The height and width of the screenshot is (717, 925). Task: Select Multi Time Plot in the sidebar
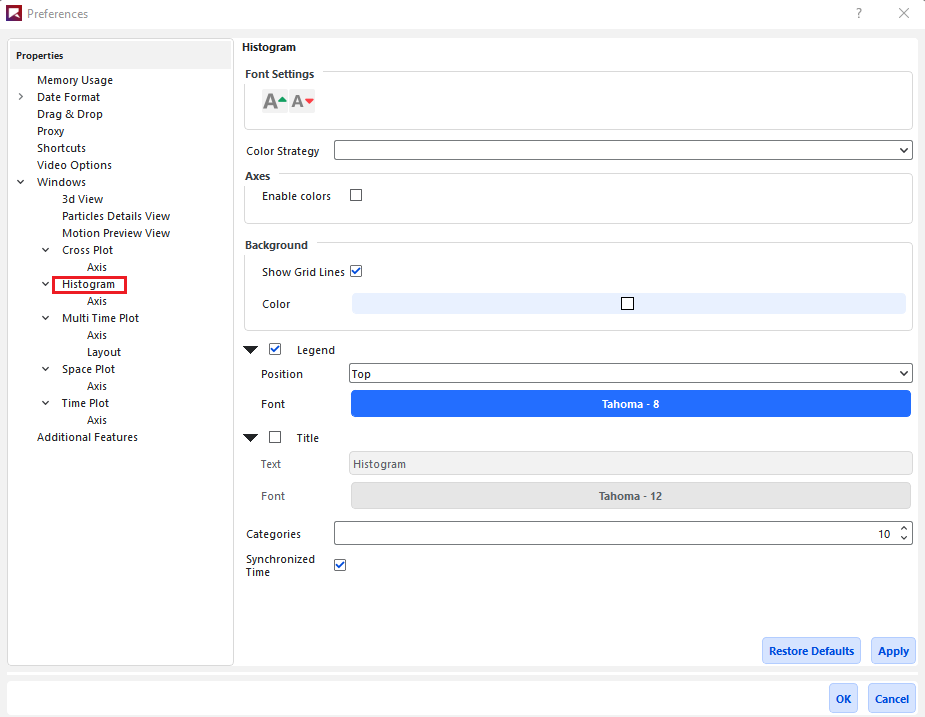tap(100, 317)
